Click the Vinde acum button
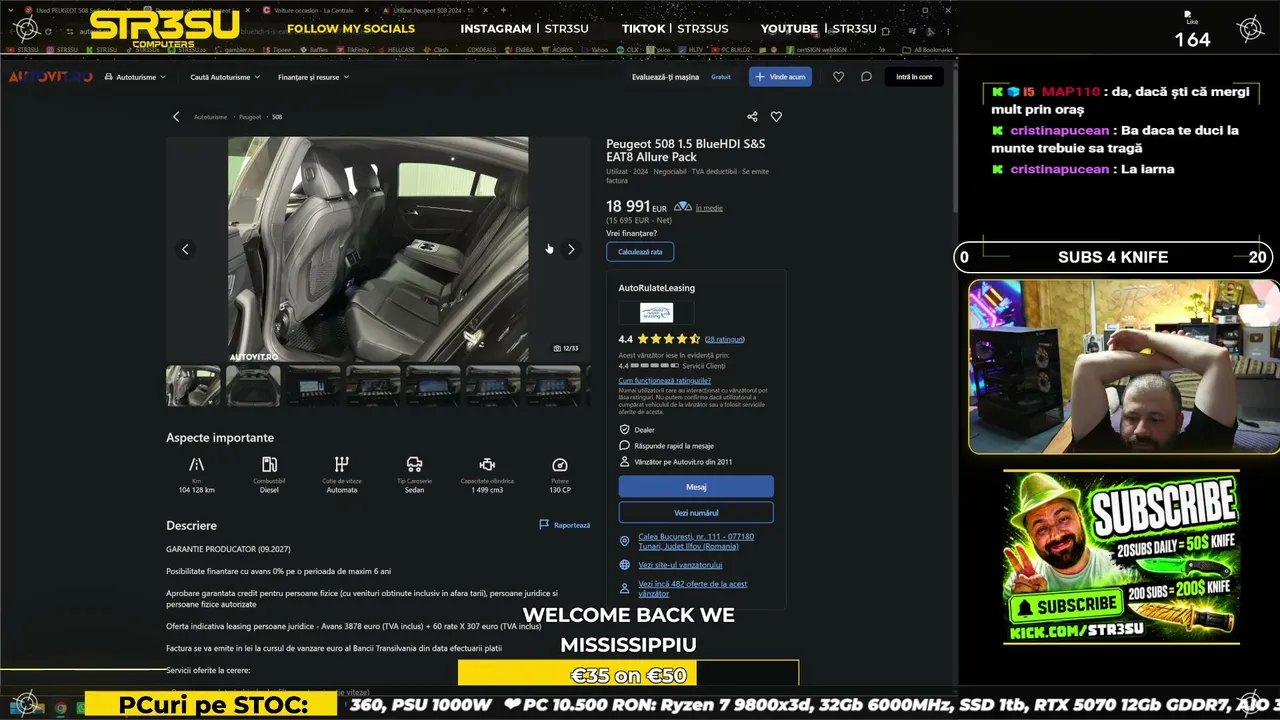Viewport: 1280px width, 720px height. click(780, 77)
